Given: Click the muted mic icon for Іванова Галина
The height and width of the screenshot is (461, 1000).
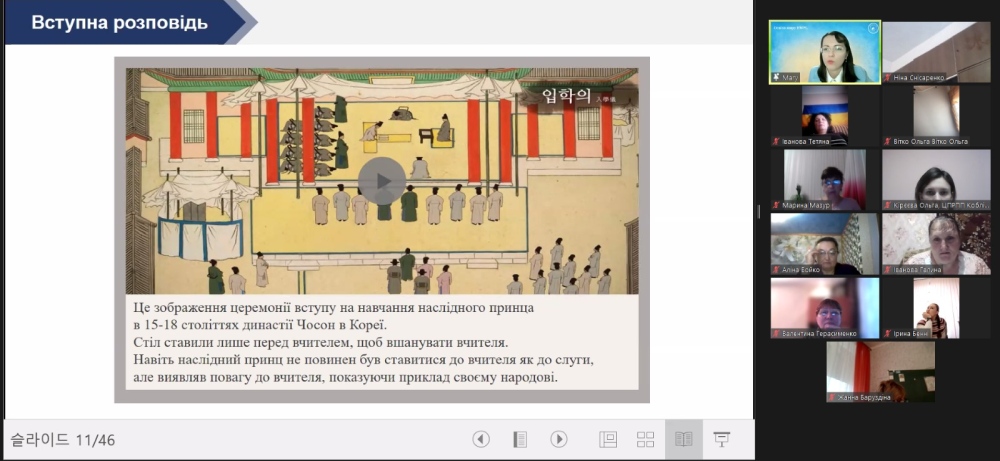Looking at the screenshot, I should click(887, 269).
